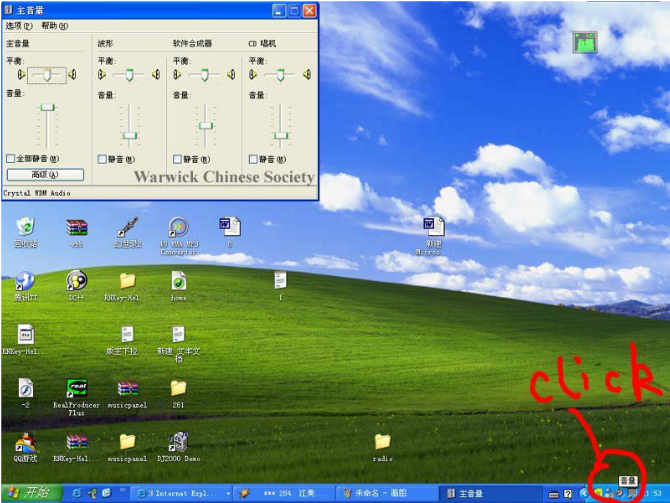Image resolution: width=670 pixels, height=503 pixels.
Task: Switch to the 主音量 taskbar button
Action: [x=491, y=493]
